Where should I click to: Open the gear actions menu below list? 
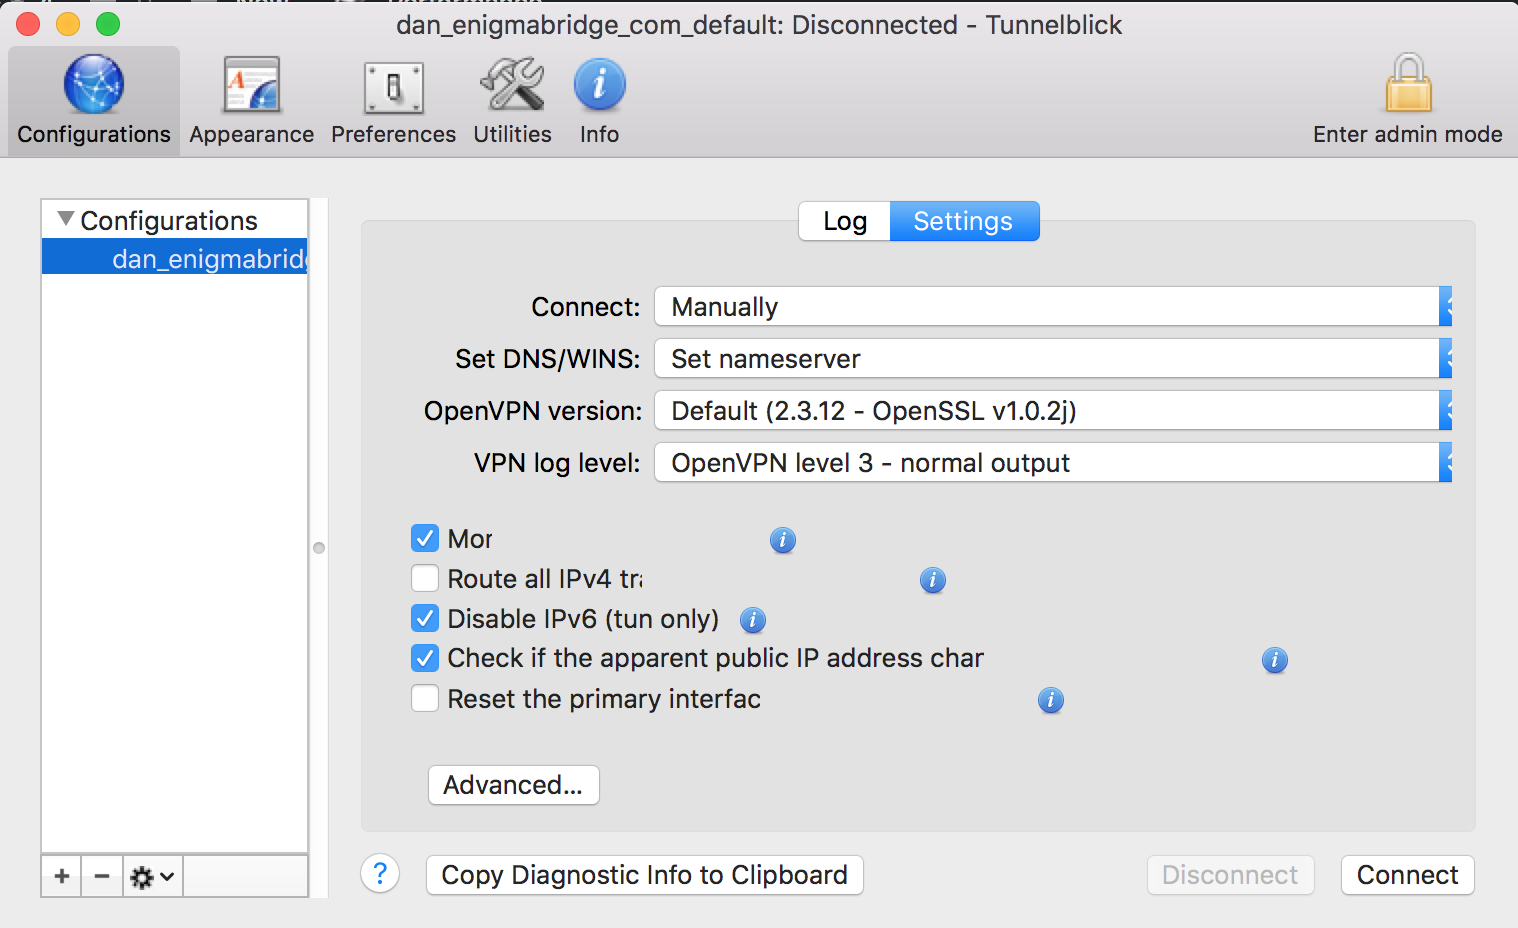tap(152, 877)
